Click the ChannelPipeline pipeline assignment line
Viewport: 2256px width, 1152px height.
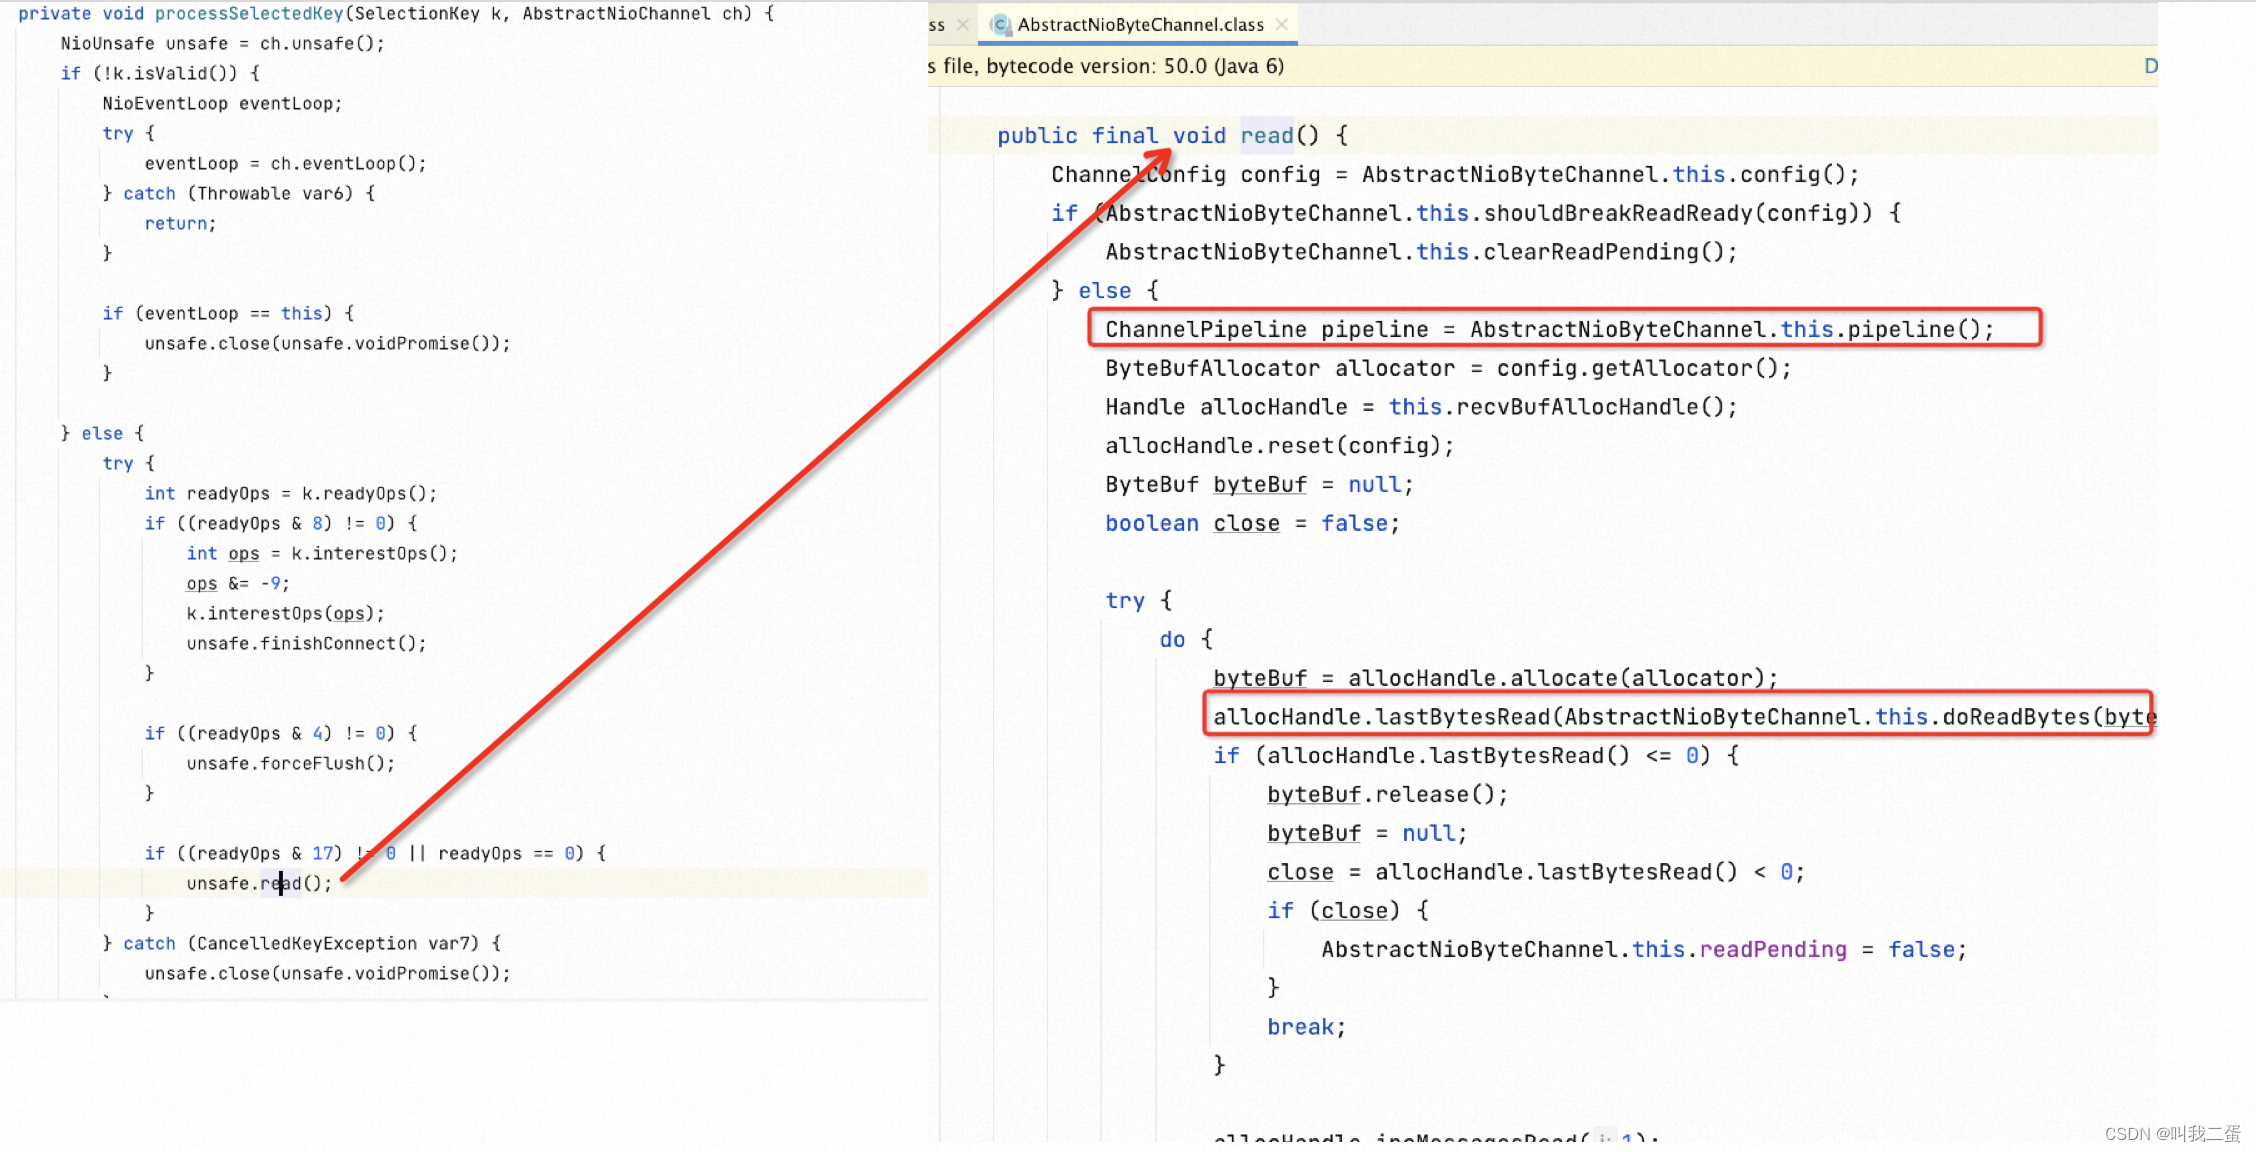click(x=1550, y=328)
